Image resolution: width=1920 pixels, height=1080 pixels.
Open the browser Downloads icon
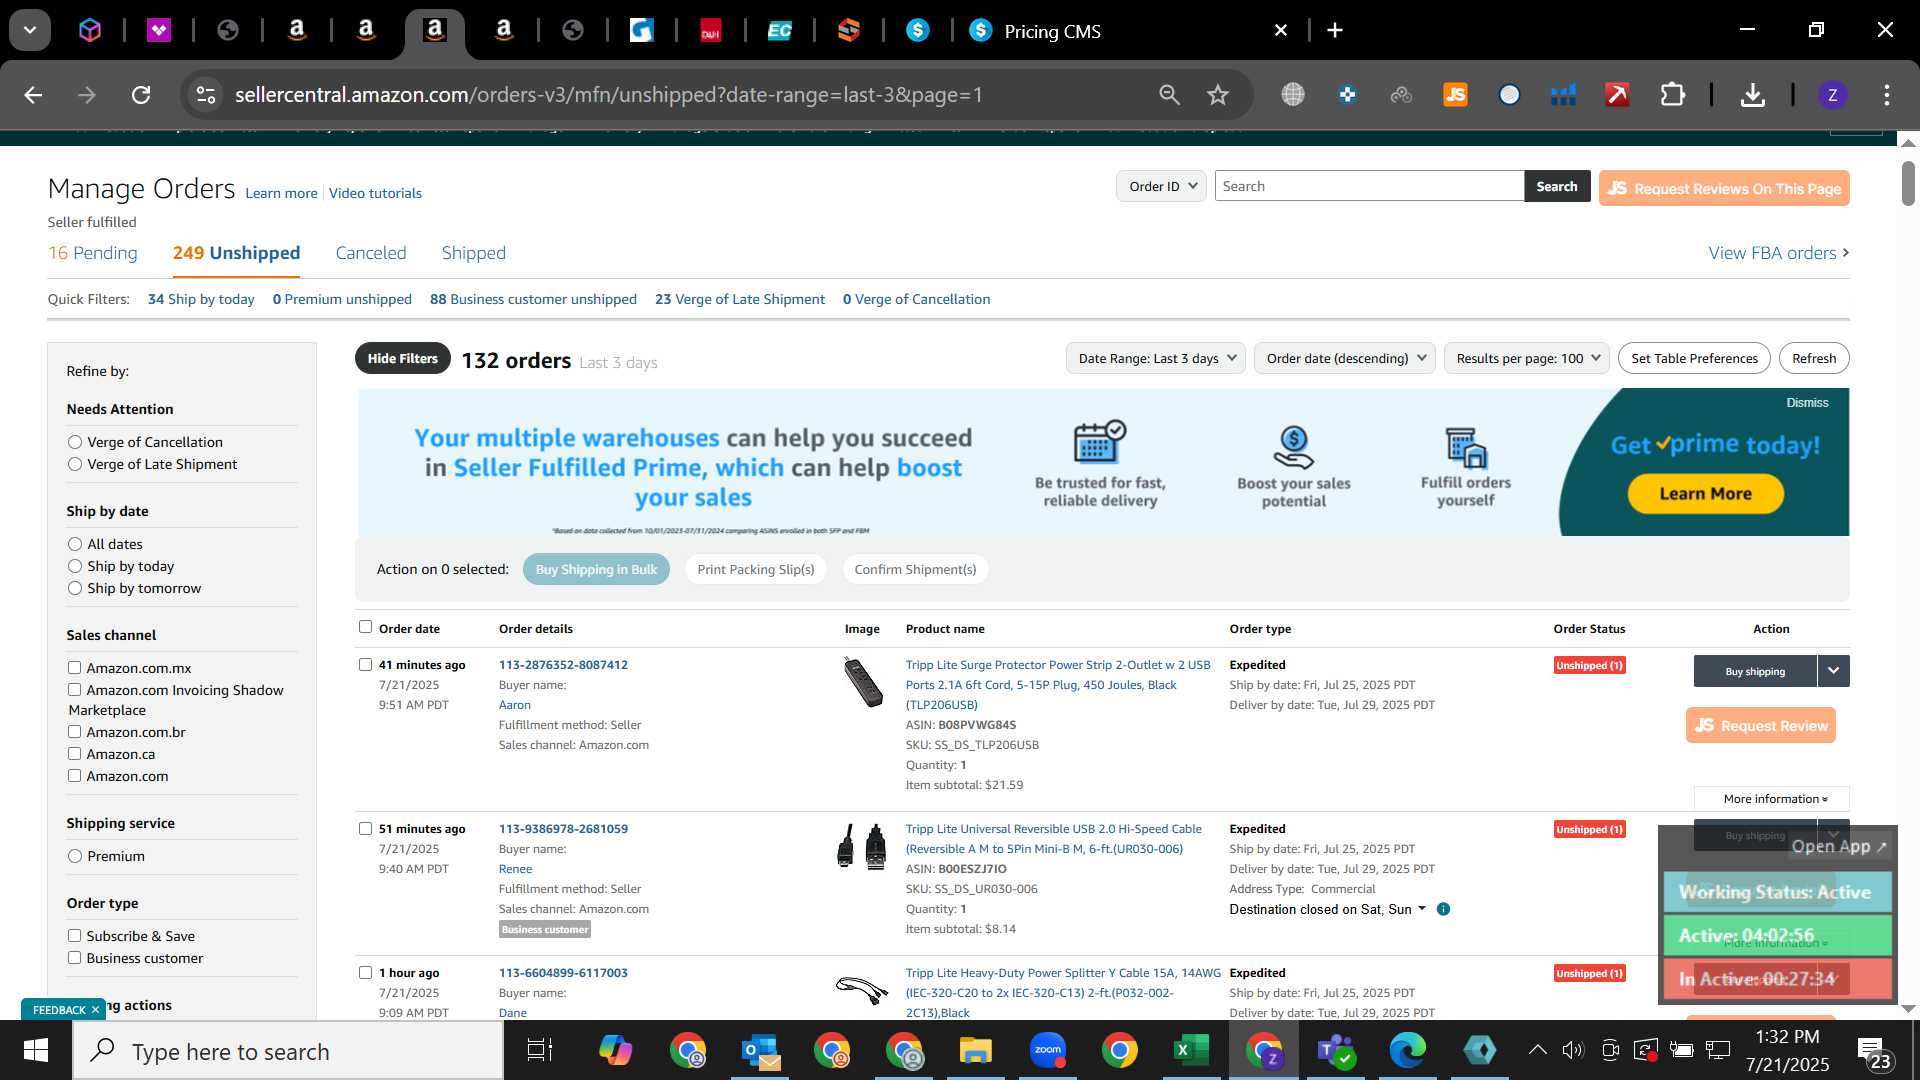1752,95
